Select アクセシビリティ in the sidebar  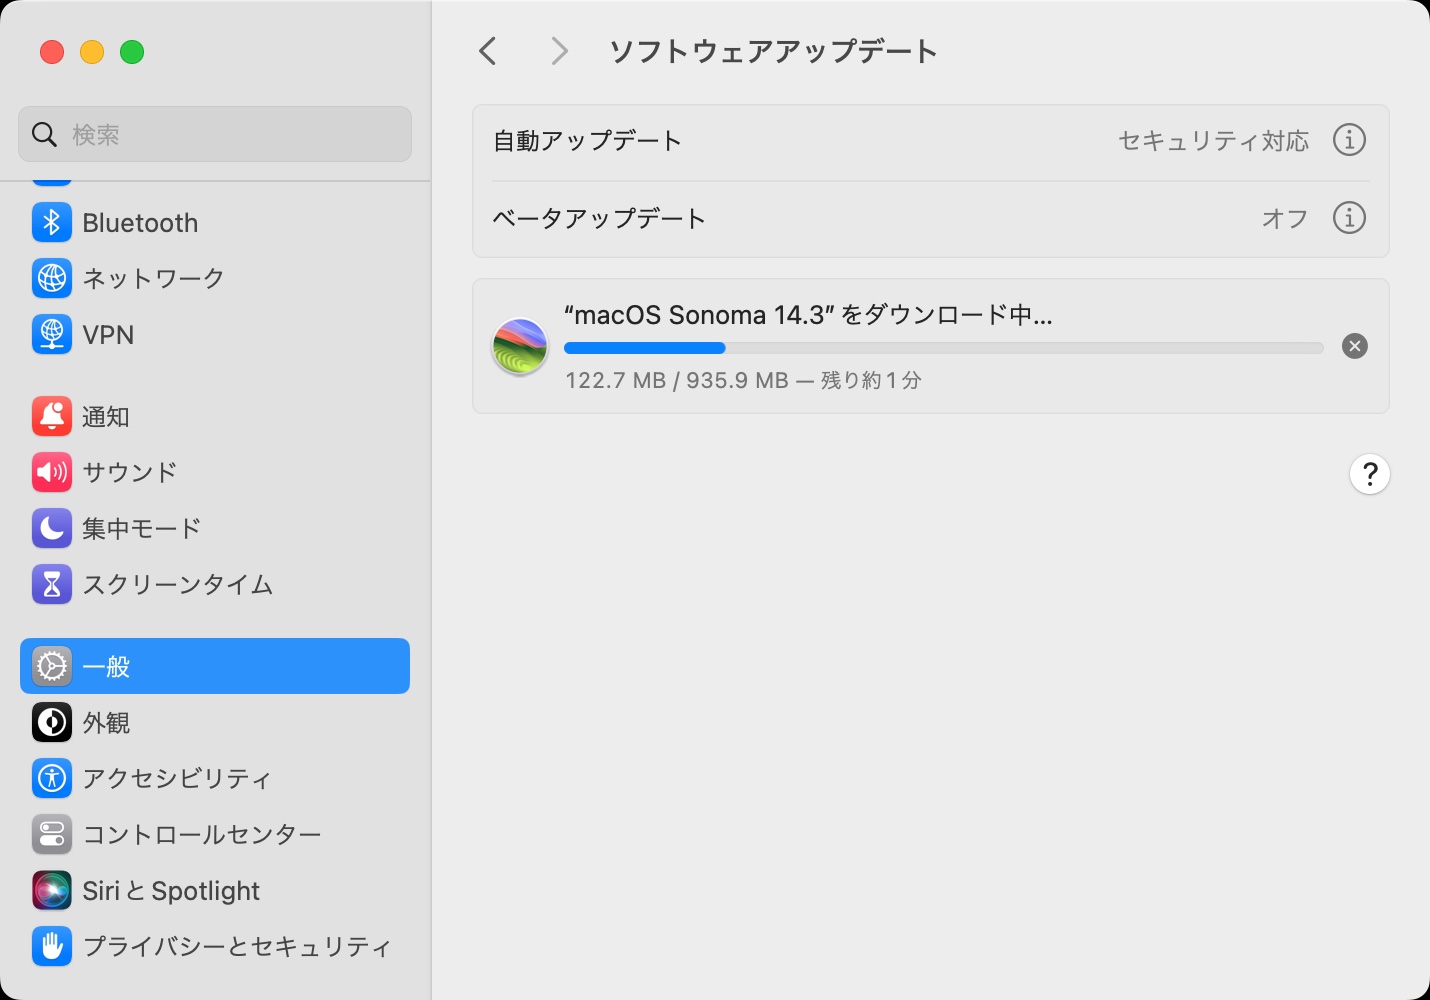215,778
